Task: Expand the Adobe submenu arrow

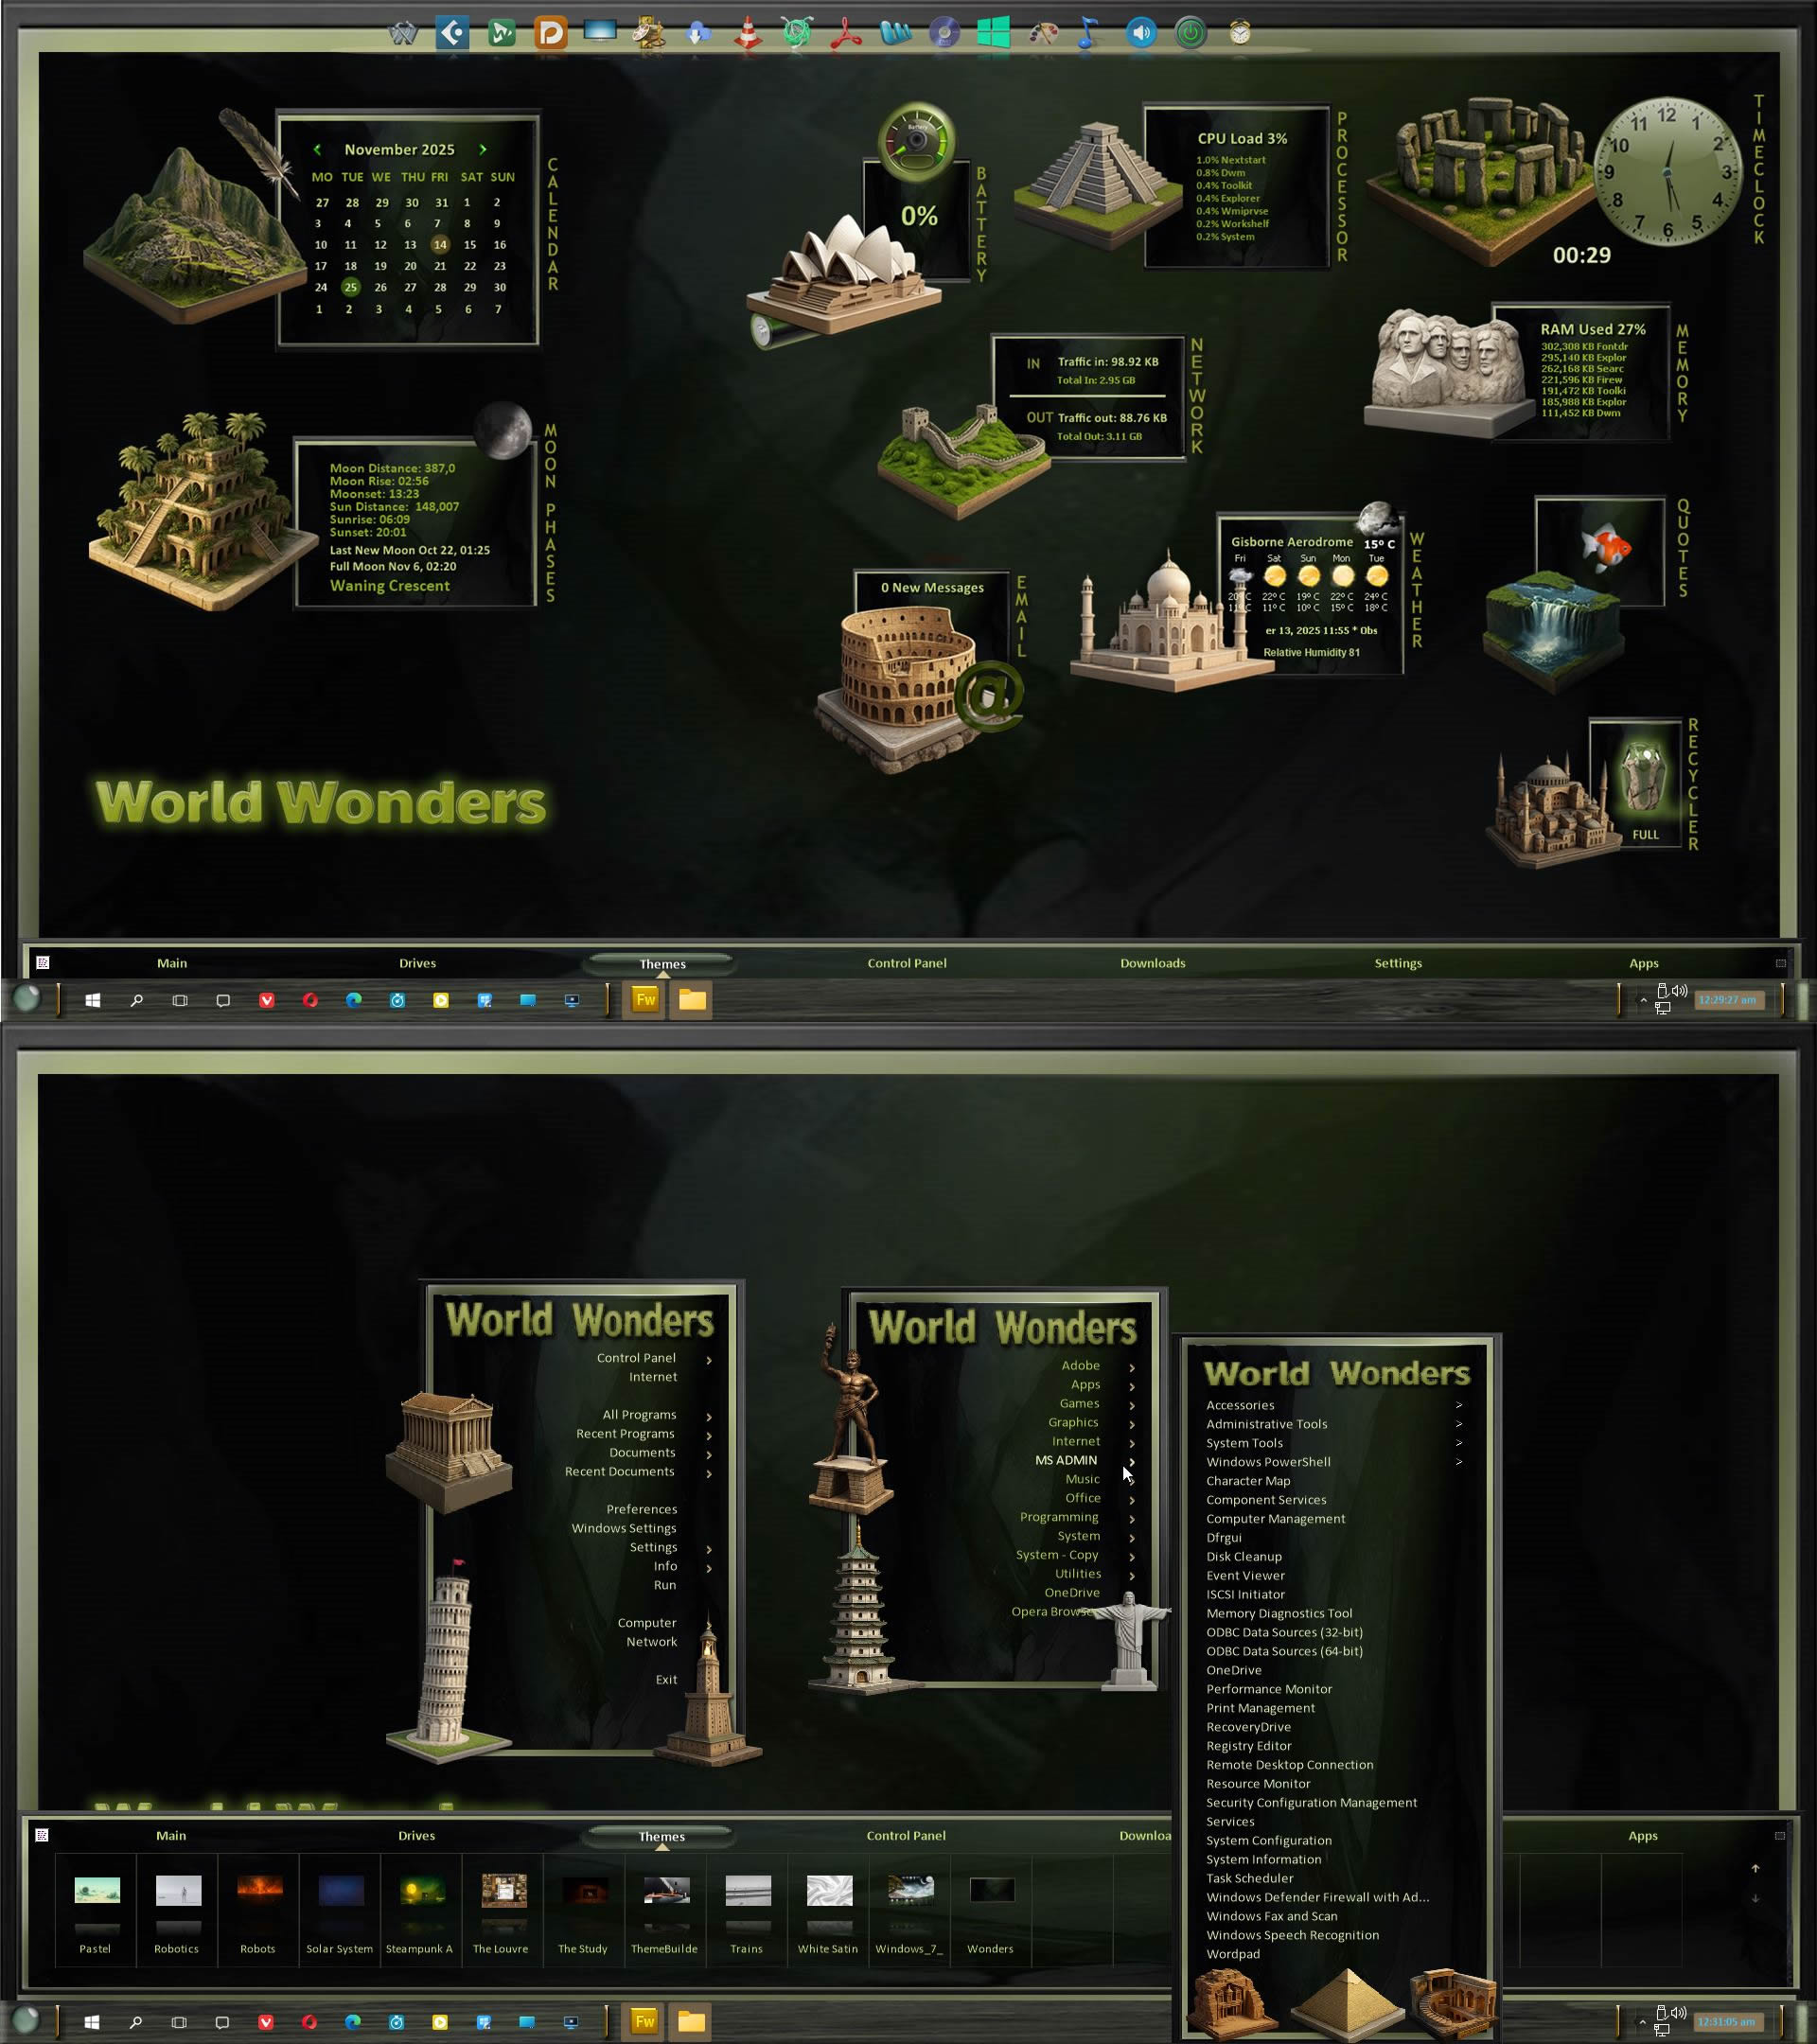Action: tap(1132, 1367)
